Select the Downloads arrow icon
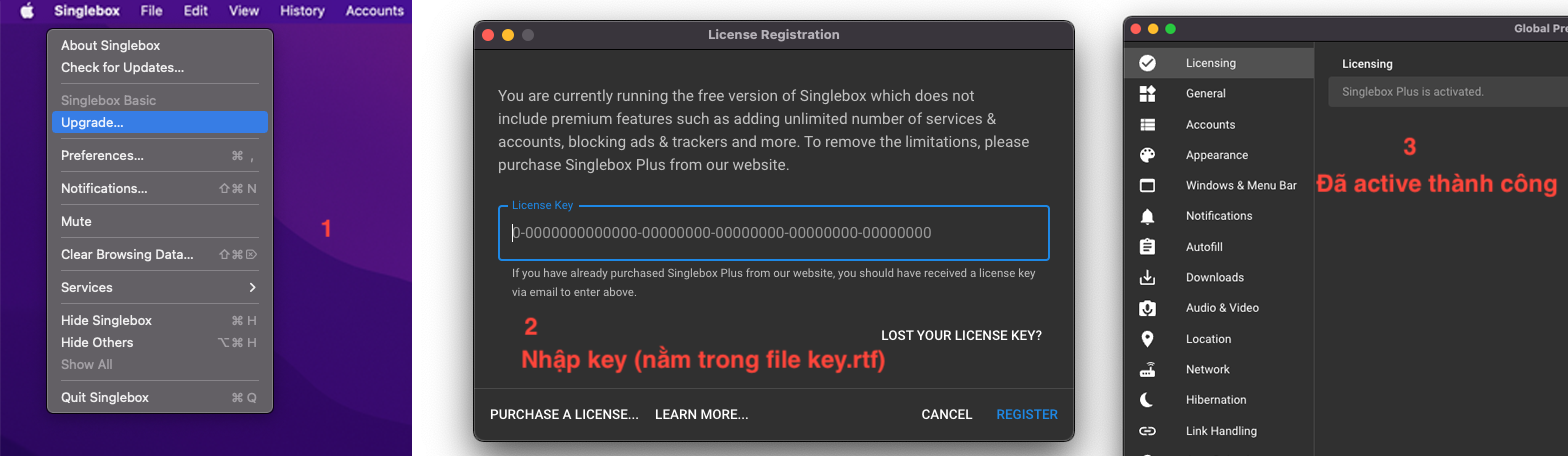Screen dimensions: 1568x456 1148,277
